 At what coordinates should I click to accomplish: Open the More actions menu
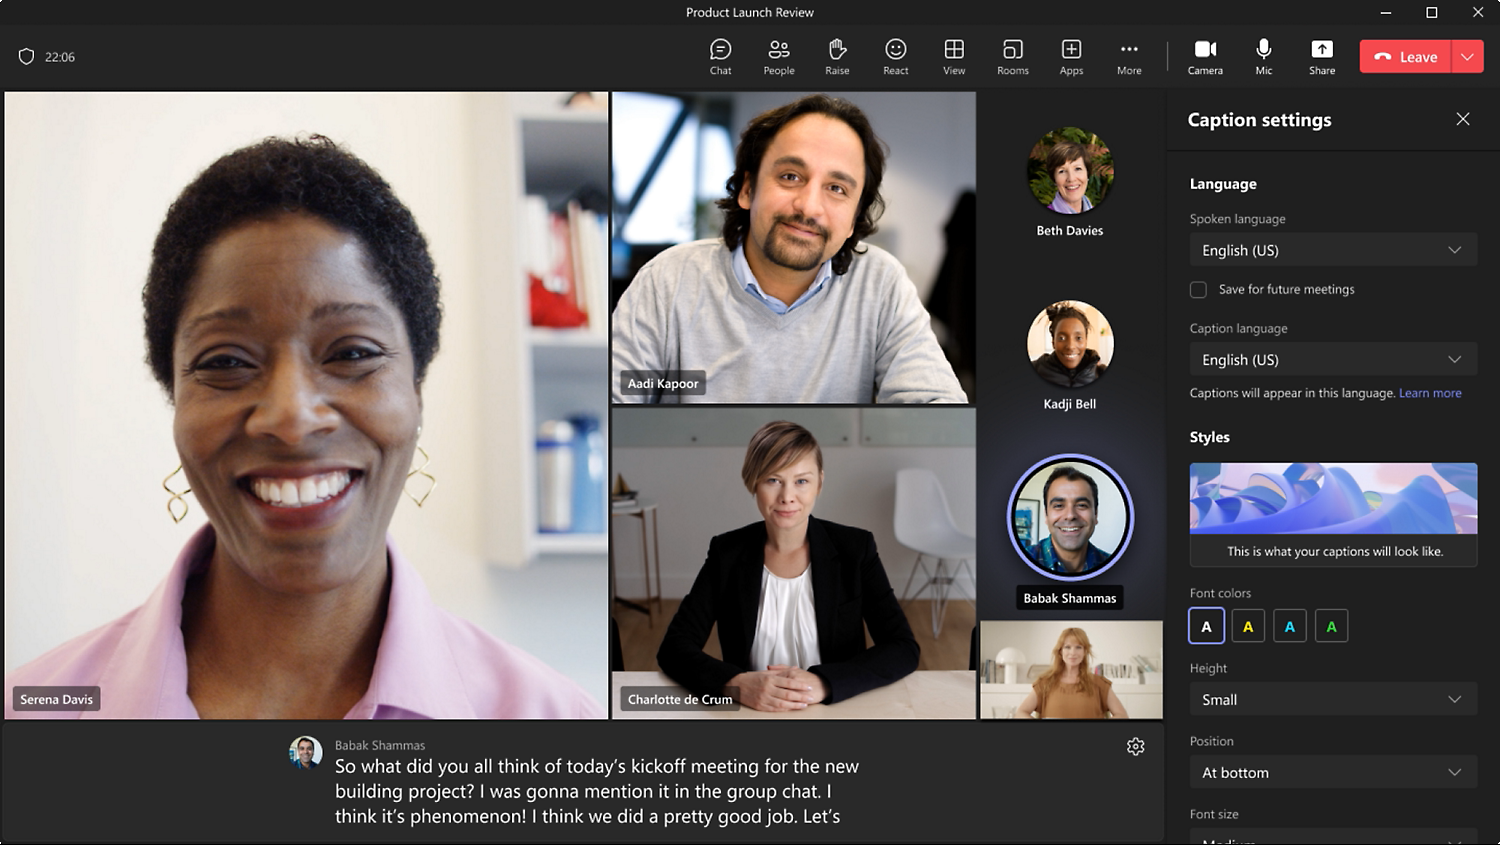[1129, 56]
